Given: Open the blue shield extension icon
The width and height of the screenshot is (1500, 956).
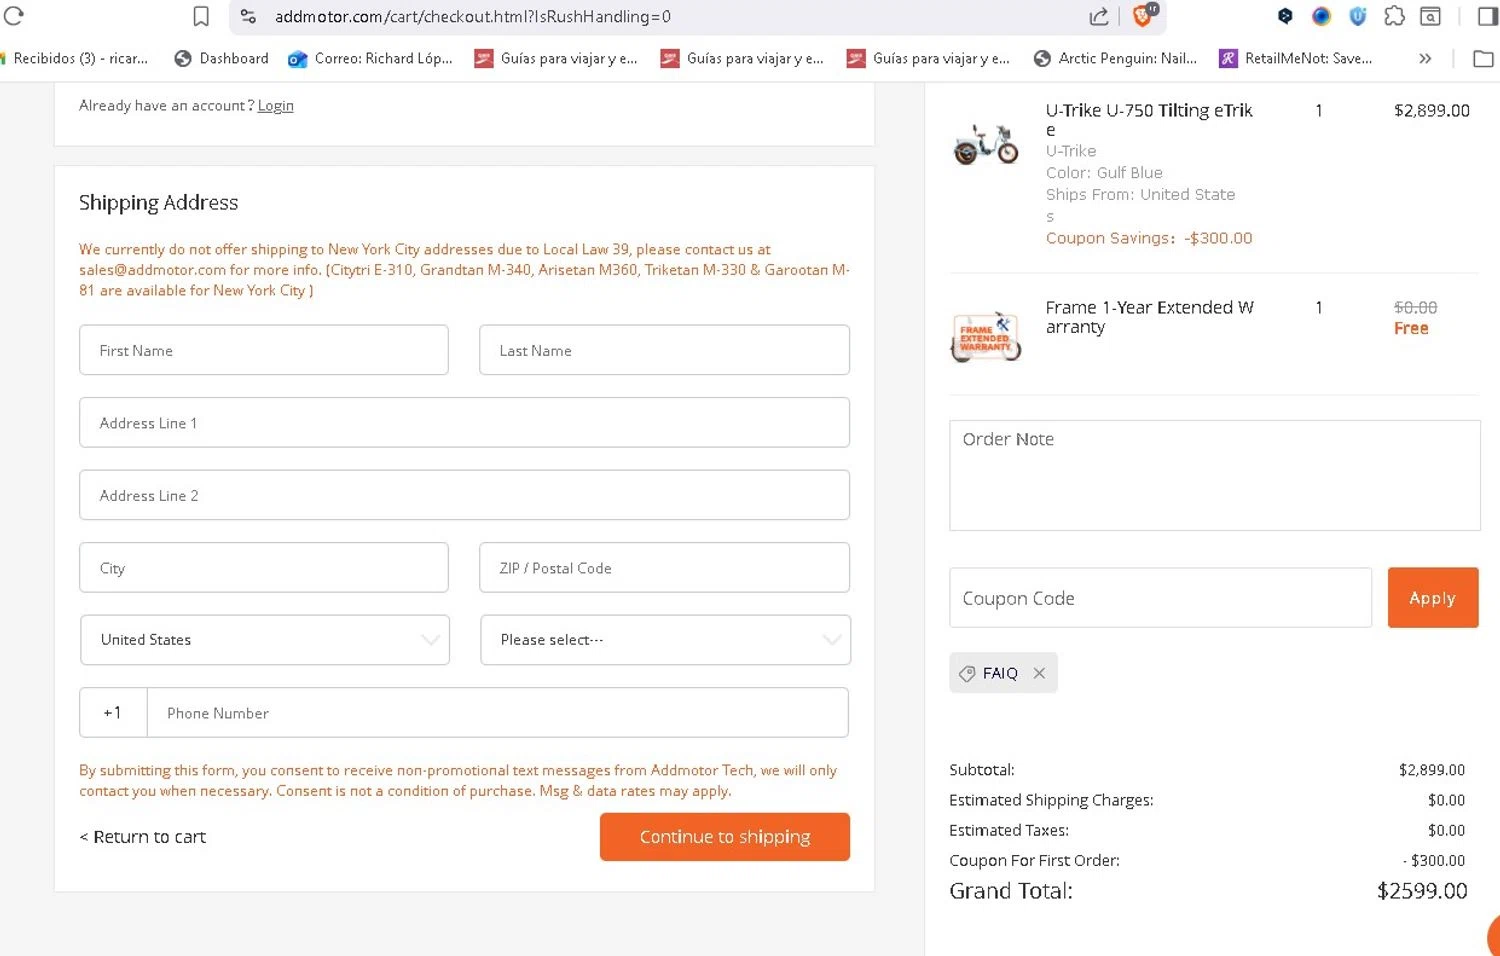Looking at the screenshot, I should [x=1358, y=16].
